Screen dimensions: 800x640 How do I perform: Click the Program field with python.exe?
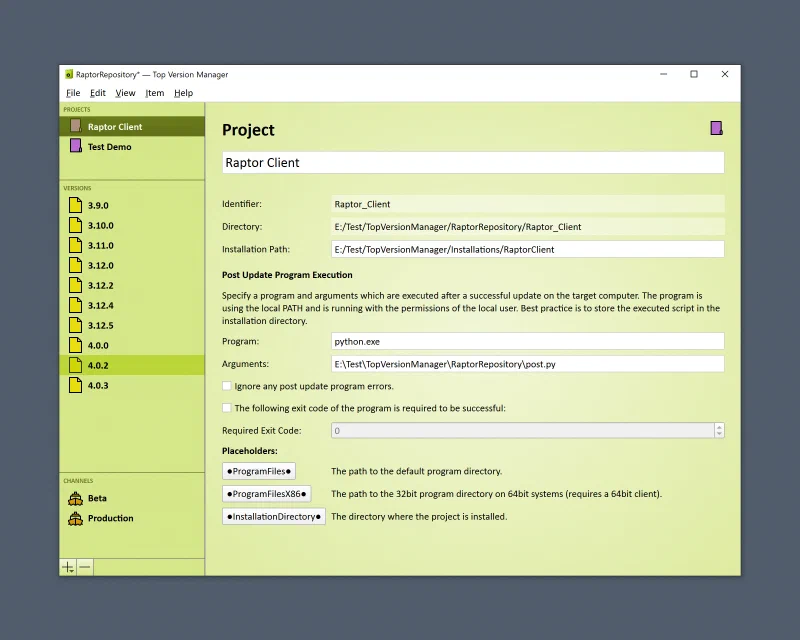tap(528, 341)
